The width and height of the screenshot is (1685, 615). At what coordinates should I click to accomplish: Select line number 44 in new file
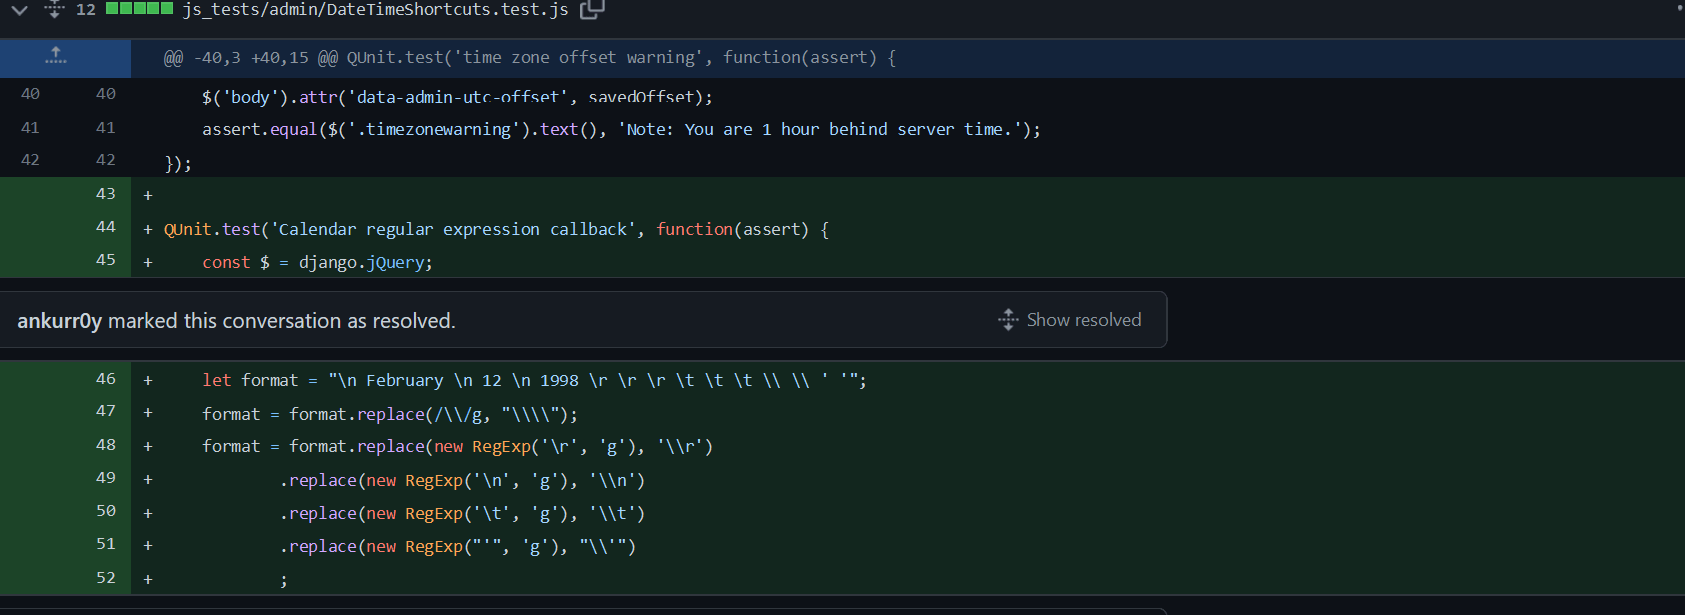pyautogui.click(x=105, y=227)
